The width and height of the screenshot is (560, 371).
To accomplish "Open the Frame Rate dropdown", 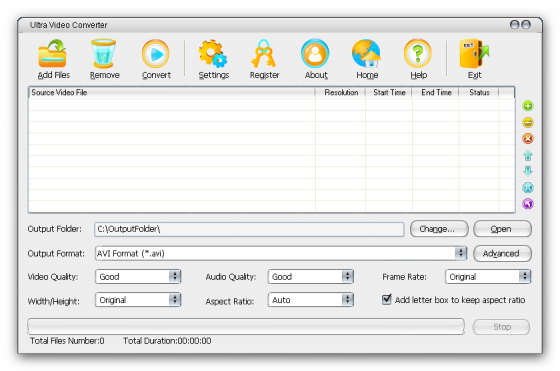I will 525,276.
